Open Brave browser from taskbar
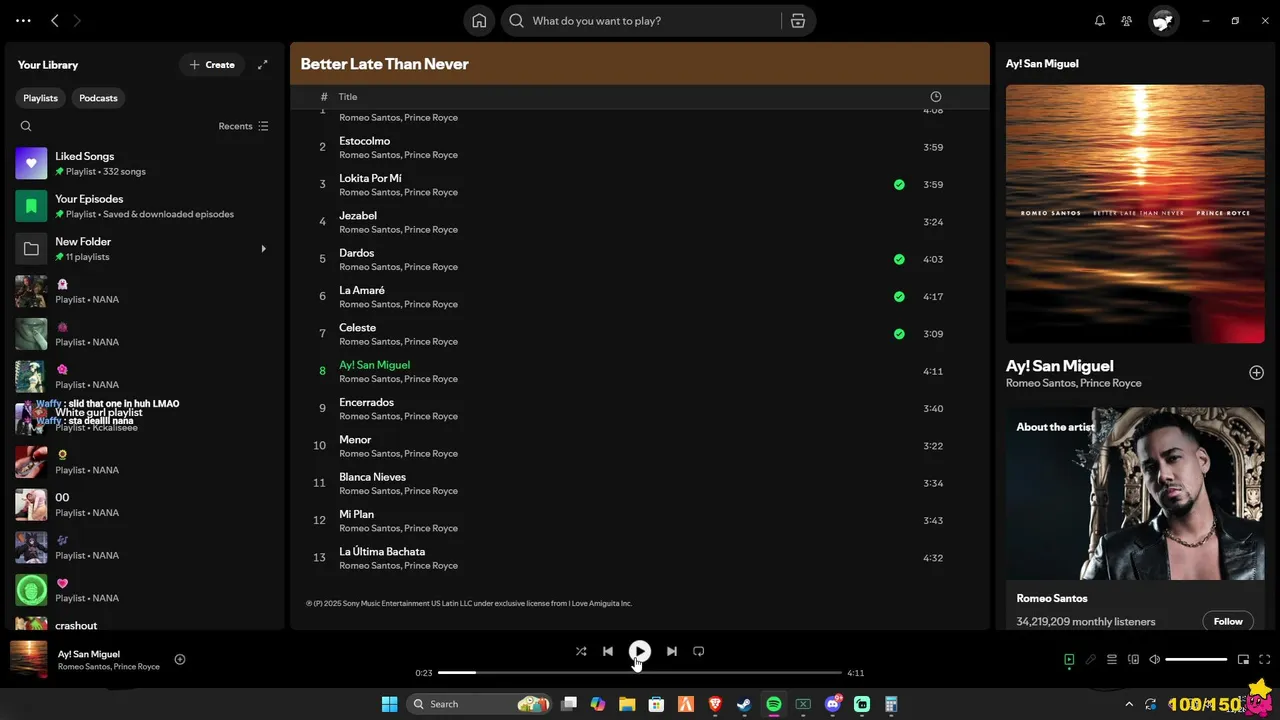 pos(715,705)
